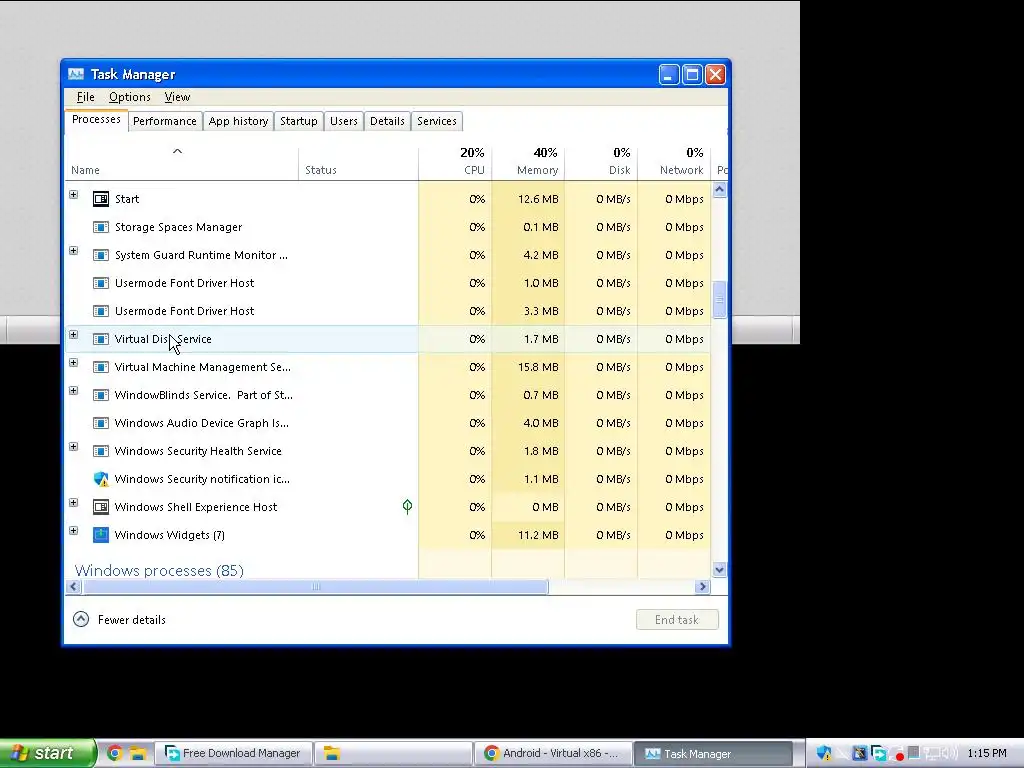
Task: Open the File menu
Action: click(86, 97)
